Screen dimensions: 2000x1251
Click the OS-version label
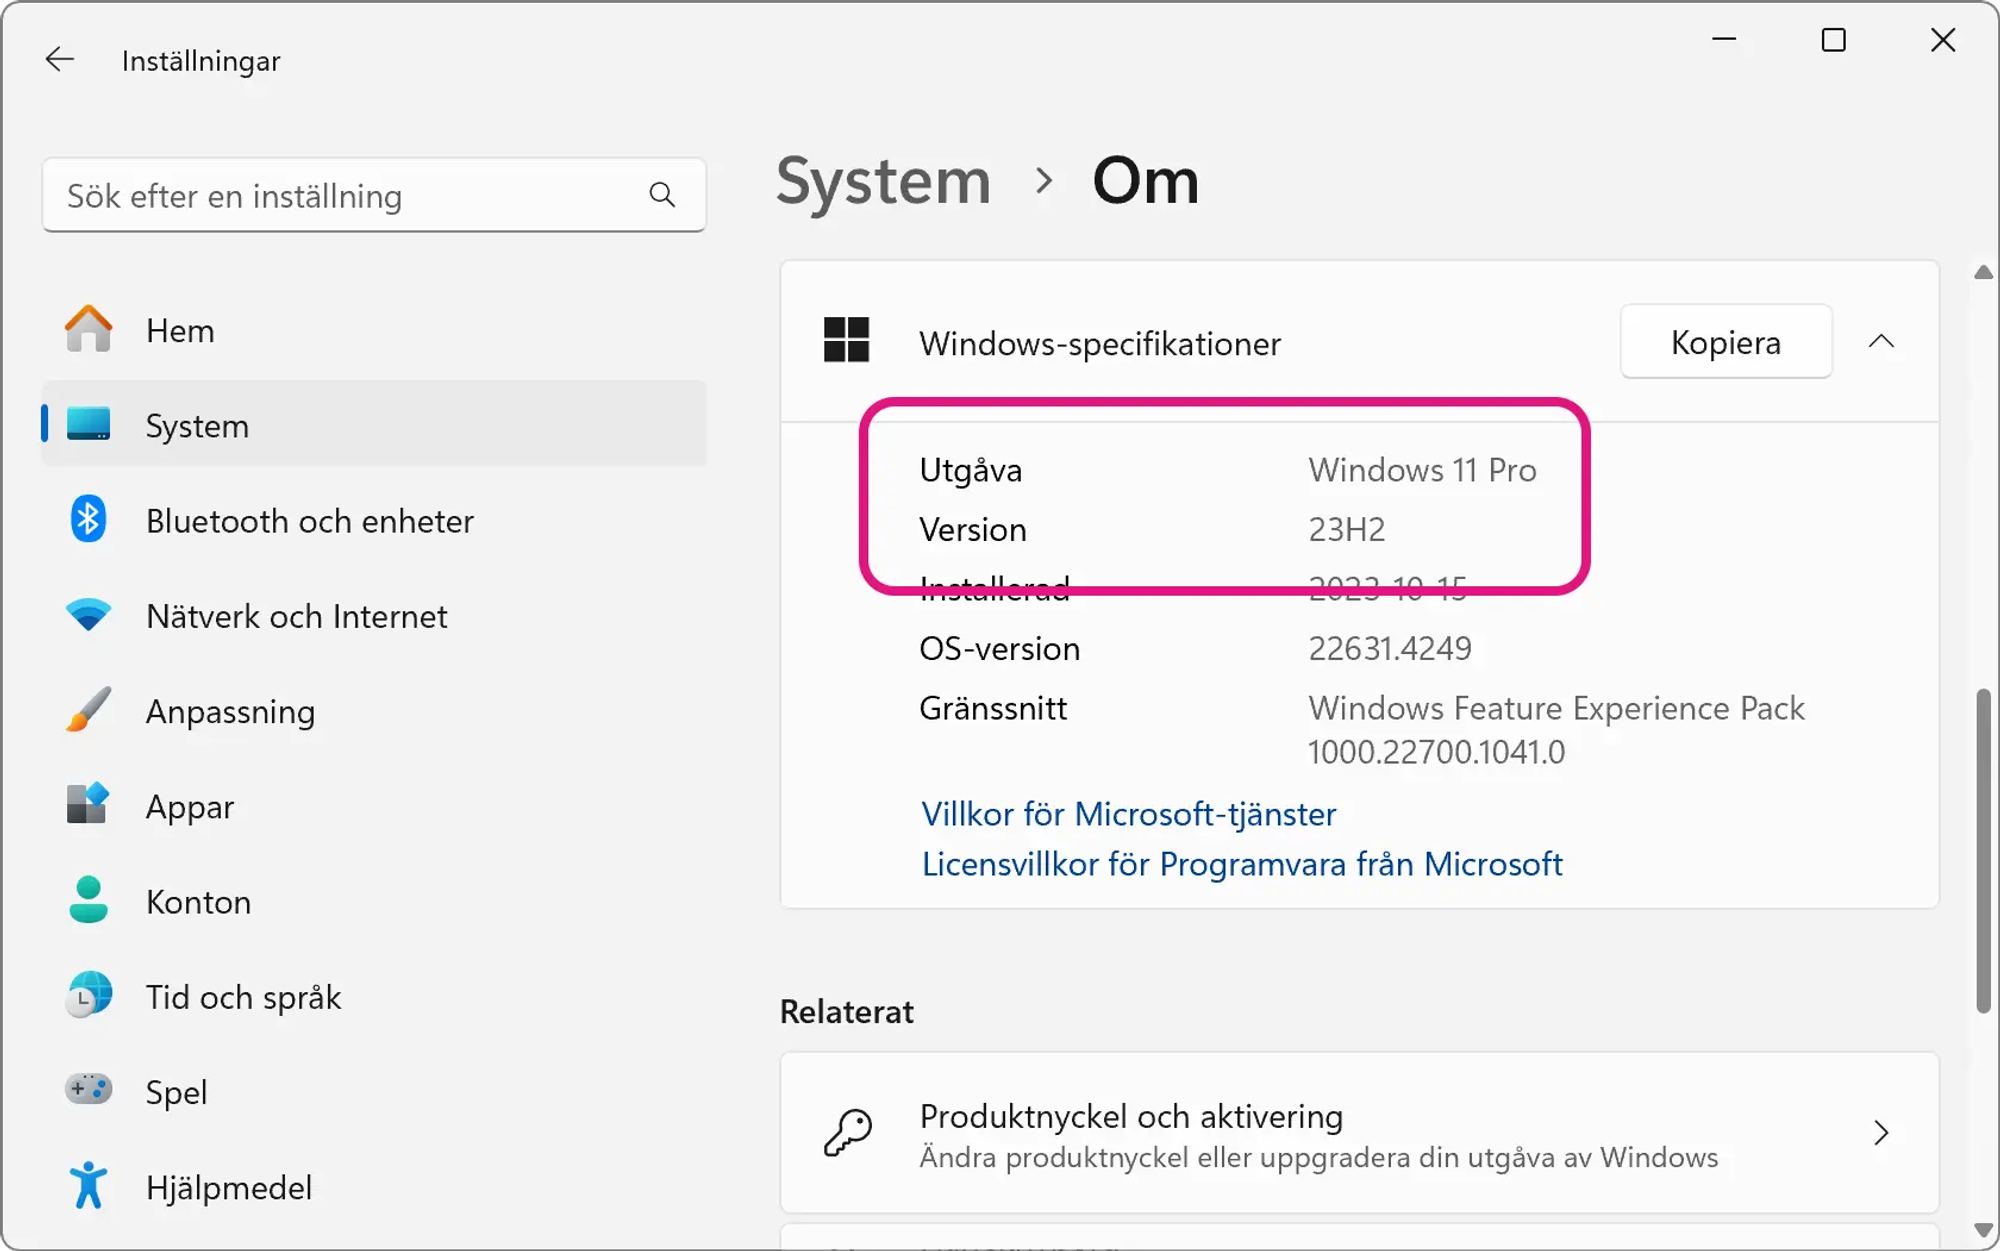click(999, 648)
